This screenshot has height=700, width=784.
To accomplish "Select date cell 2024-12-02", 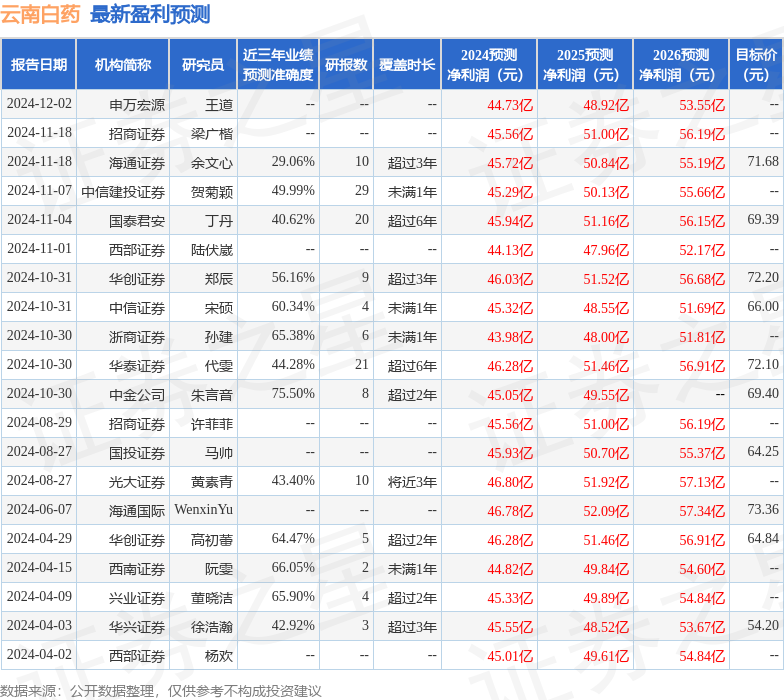I will coord(39,104).
